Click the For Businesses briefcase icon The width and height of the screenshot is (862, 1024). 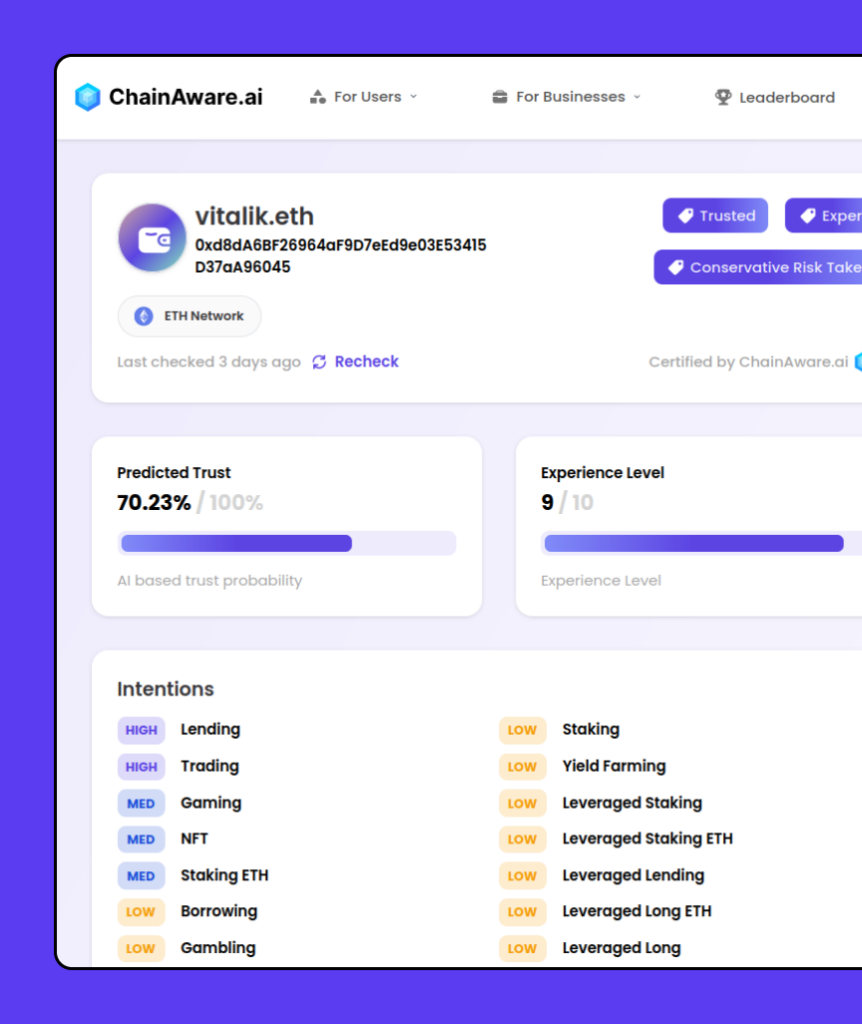(x=500, y=97)
